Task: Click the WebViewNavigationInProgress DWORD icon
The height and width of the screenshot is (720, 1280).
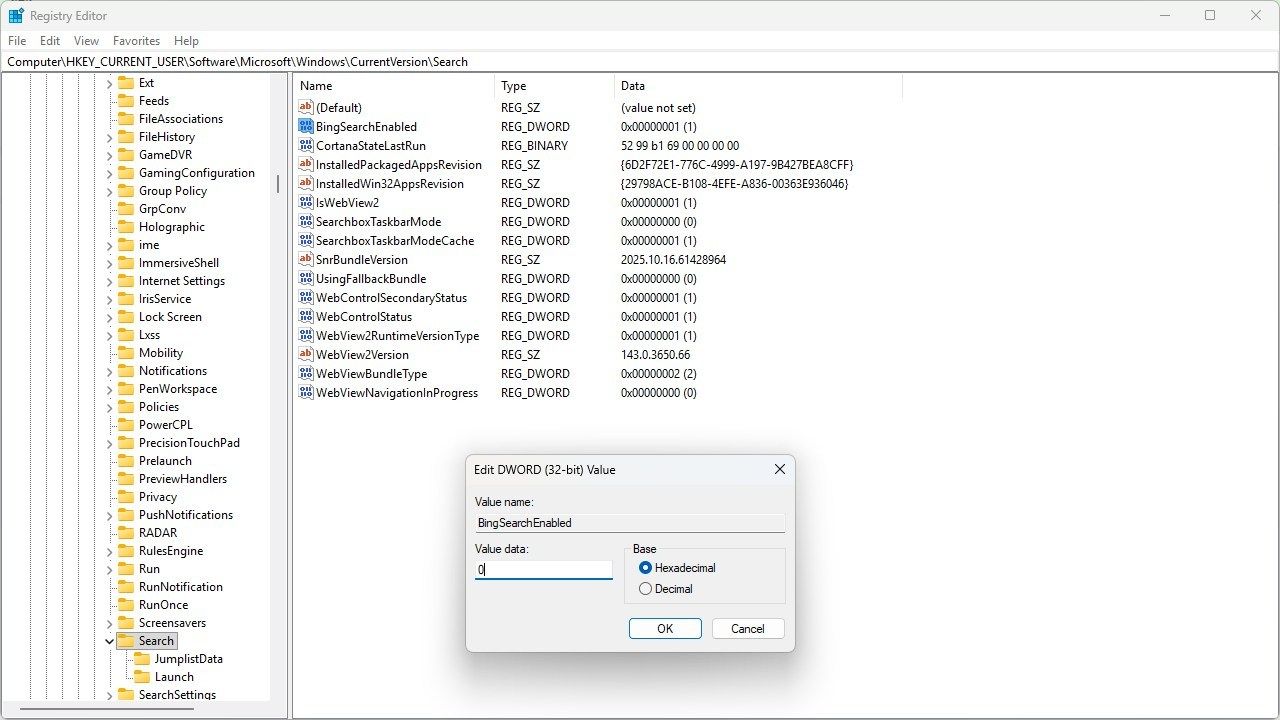Action: click(x=306, y=393)
